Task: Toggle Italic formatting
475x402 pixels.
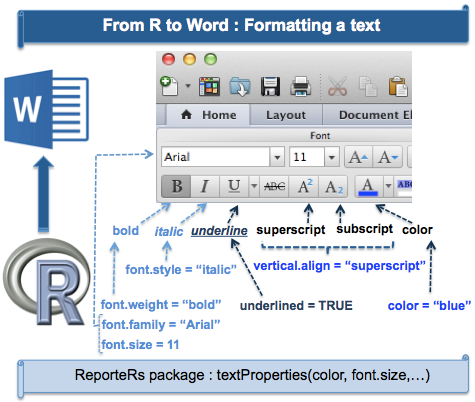Action: (x=205, y=186)
